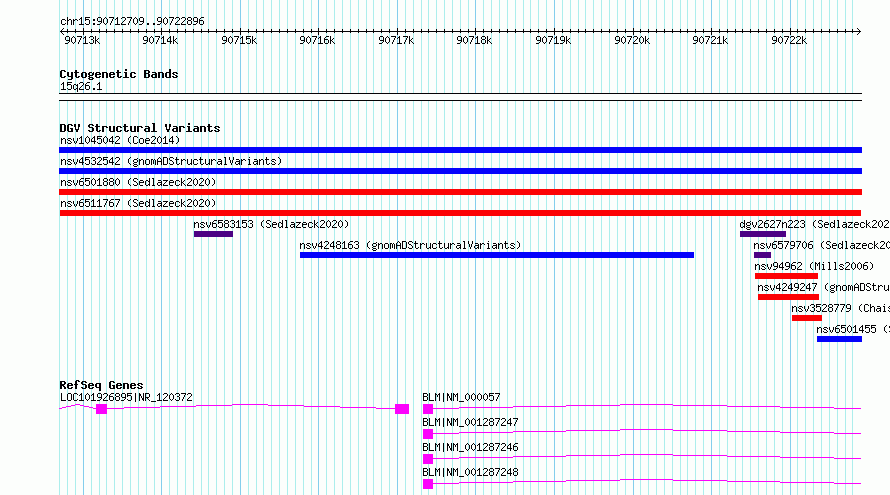Viewport: 890px width, 495px height.
Task: Open the nsv94962 (Mills2006) label
Action: pyautogui.click(x=814, y=266)
